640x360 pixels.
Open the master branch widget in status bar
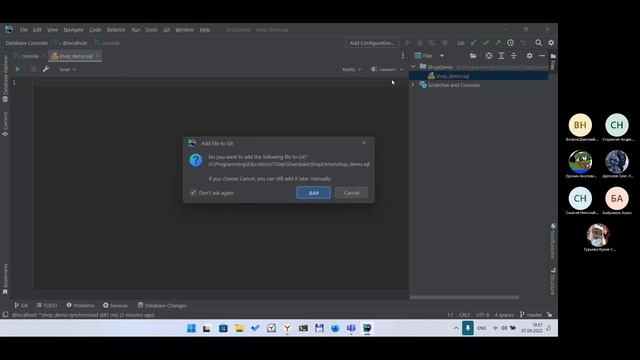click(x=531, y=315)
